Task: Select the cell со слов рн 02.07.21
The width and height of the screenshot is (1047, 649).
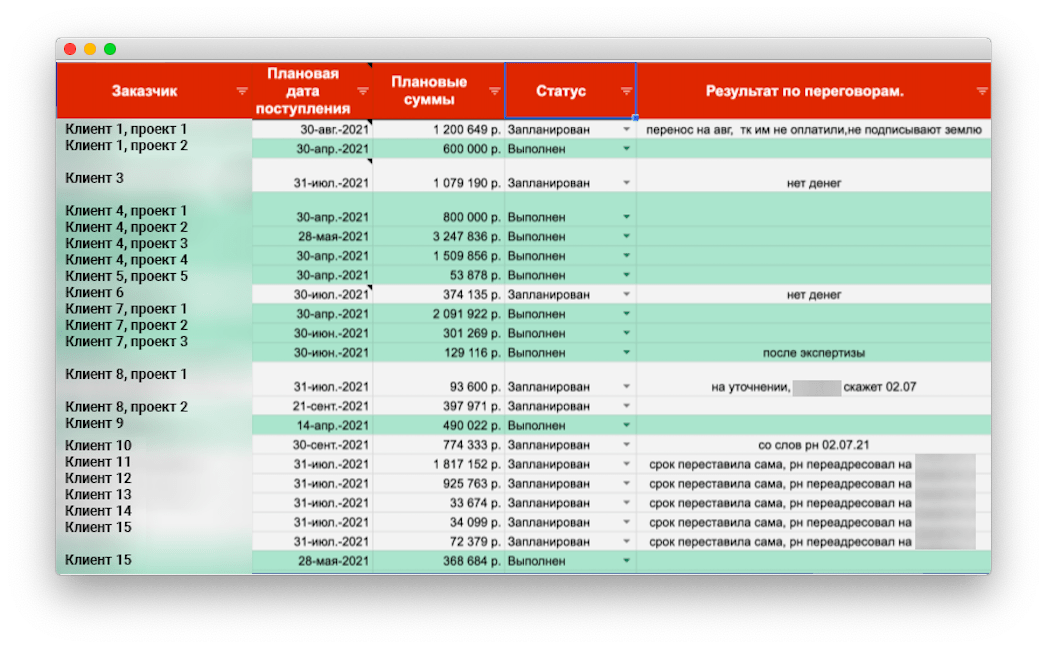Action: coord(813,445)
